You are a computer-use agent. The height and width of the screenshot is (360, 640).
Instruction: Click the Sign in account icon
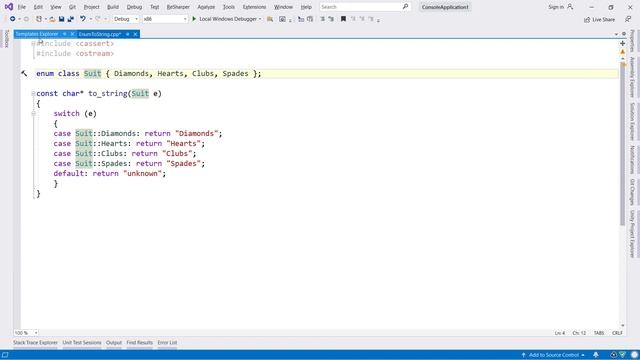tap(570, 7)
